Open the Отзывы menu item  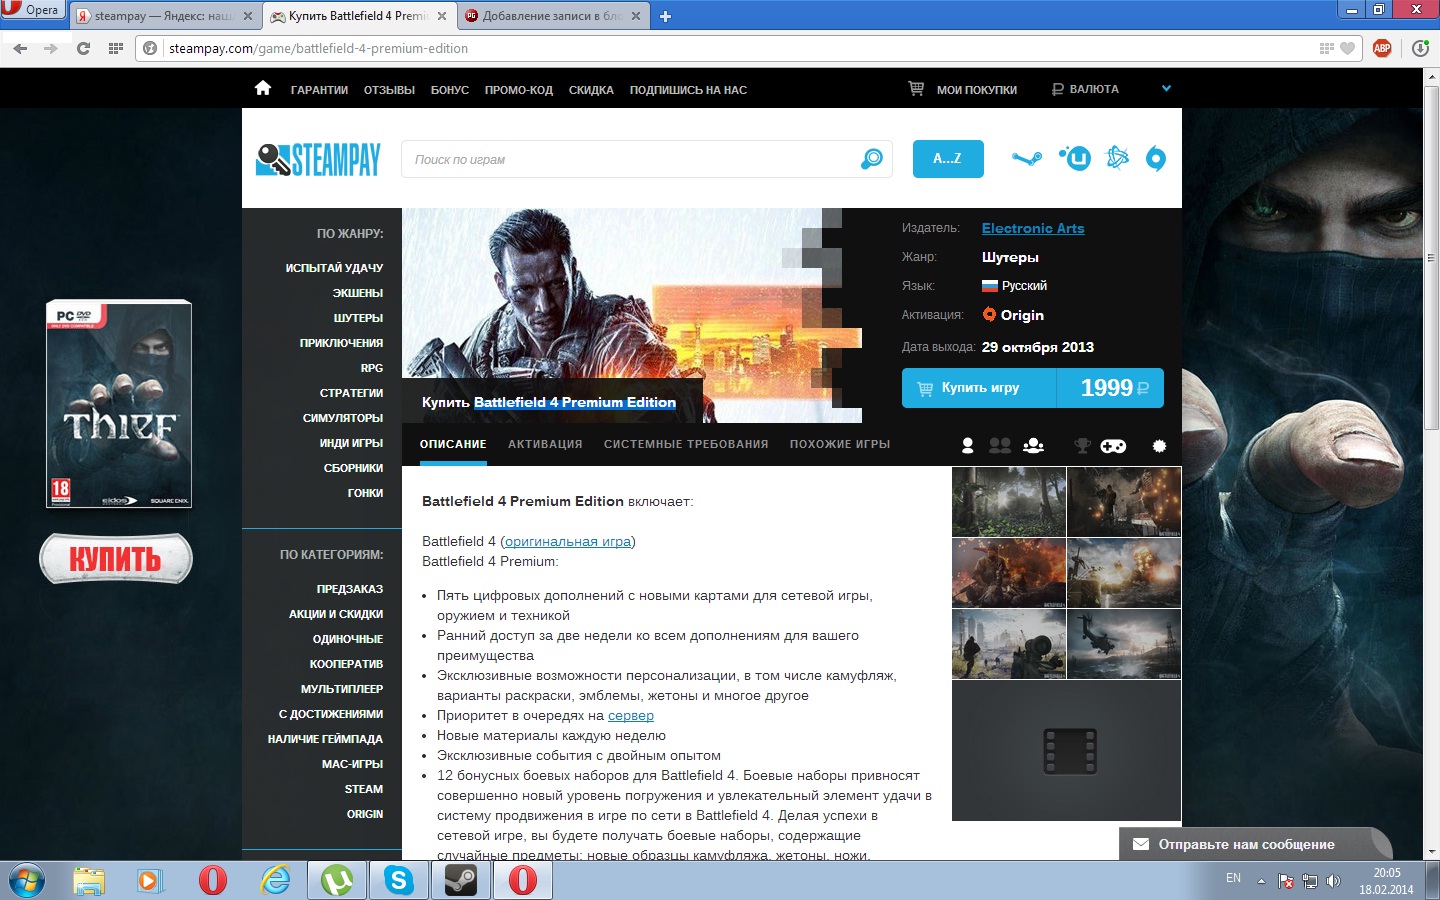click(389, 90)
